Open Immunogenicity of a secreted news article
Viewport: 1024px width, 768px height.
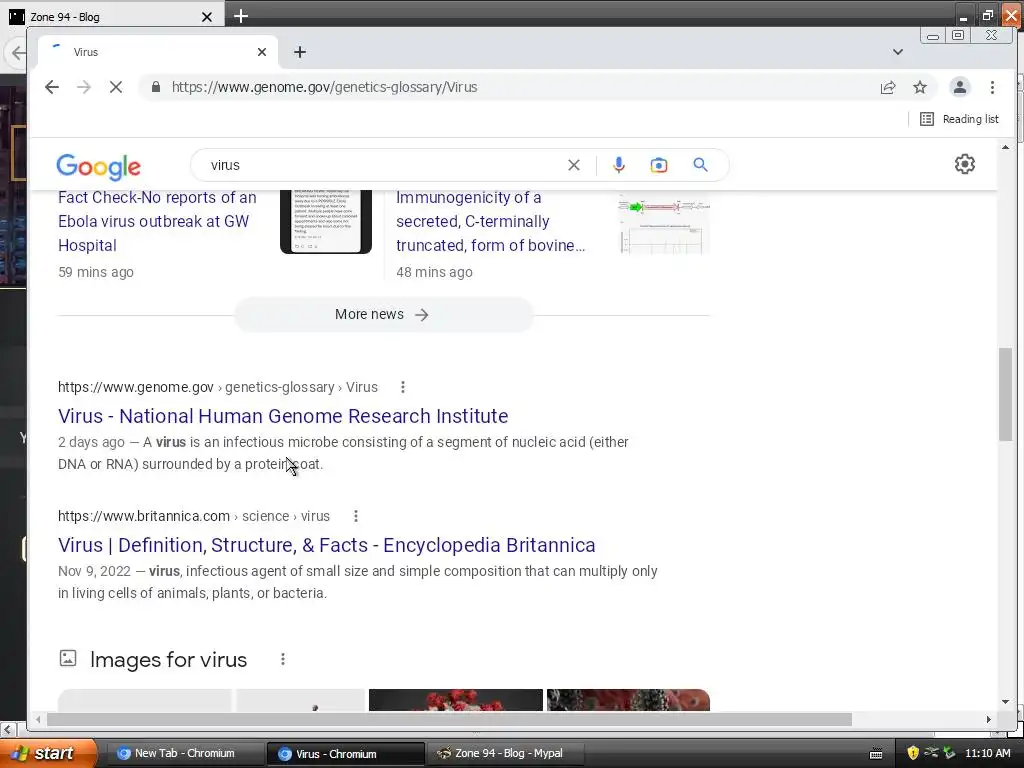pos(490,221)
